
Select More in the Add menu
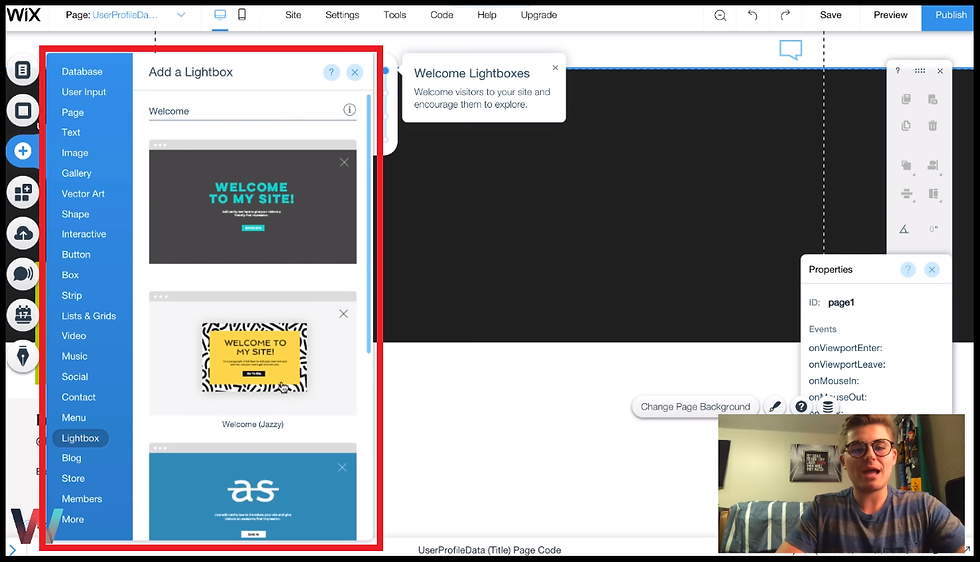pyautogui.click(x=72, y=519)
